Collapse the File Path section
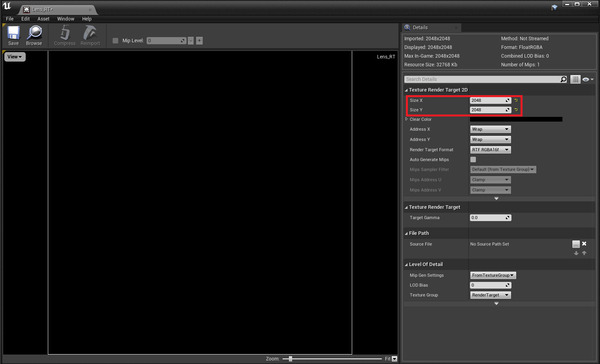The width and height of the screenshot is (600, 364). (406, 233)
